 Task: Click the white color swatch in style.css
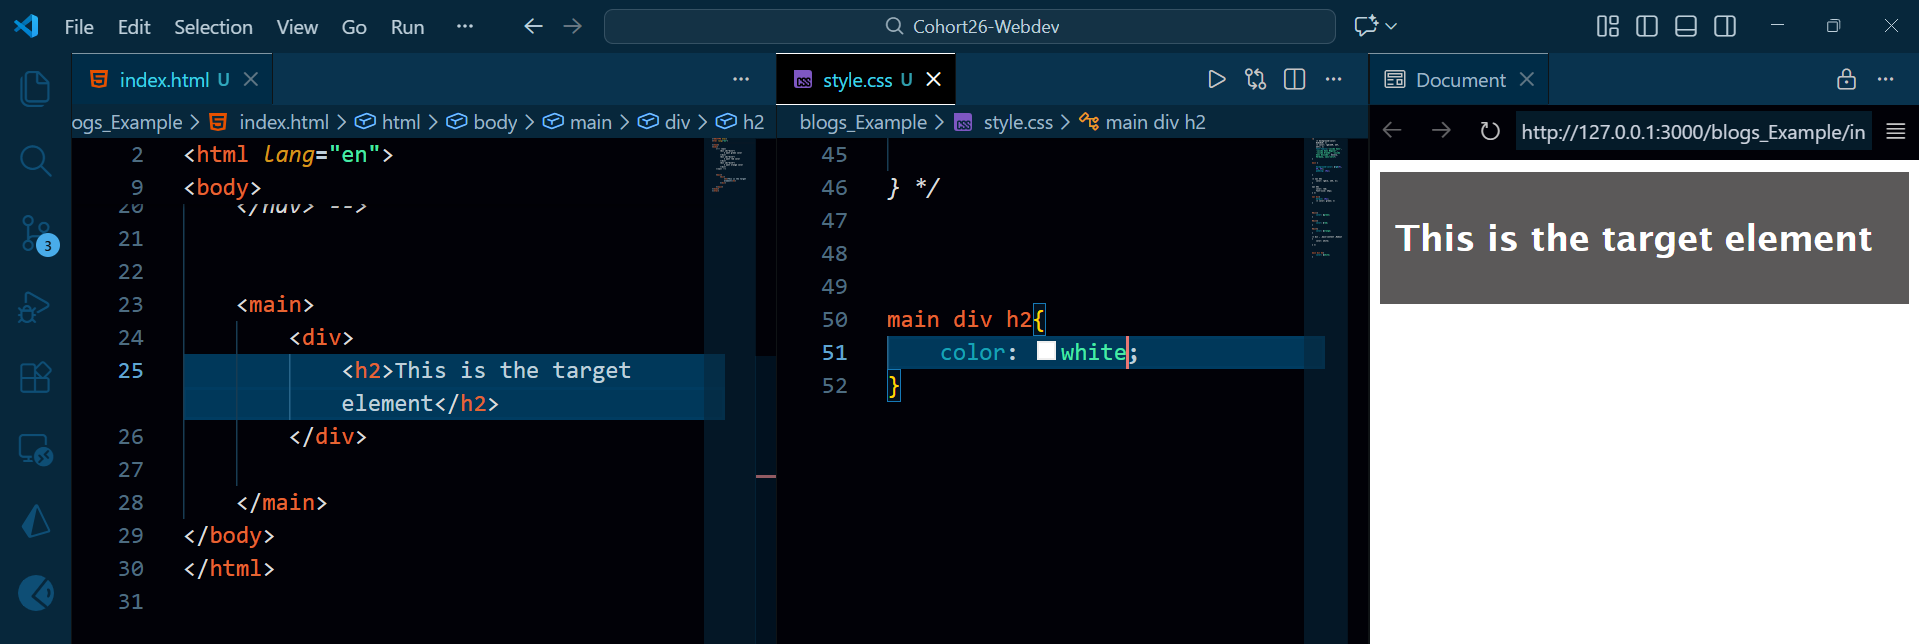pos(1046,351)
